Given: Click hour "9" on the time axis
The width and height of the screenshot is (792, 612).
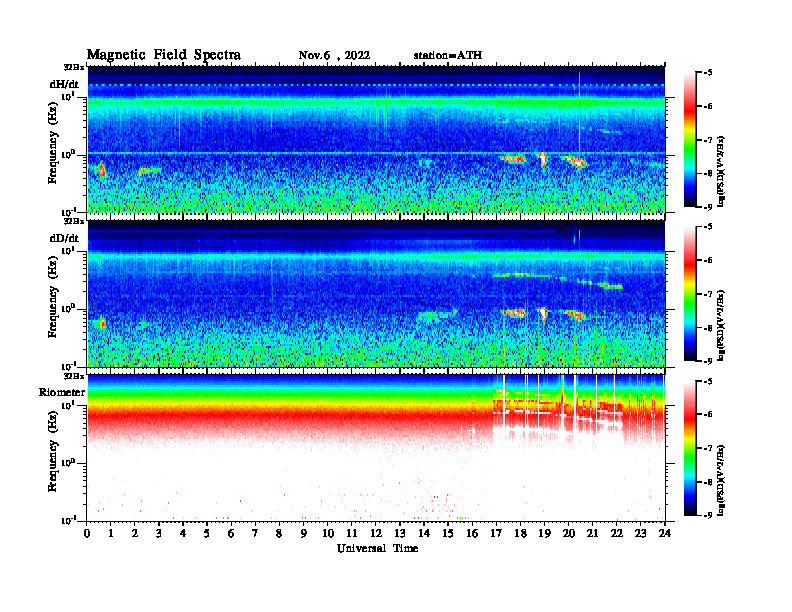Looking at the screenshot, I should tap(304, 533).
